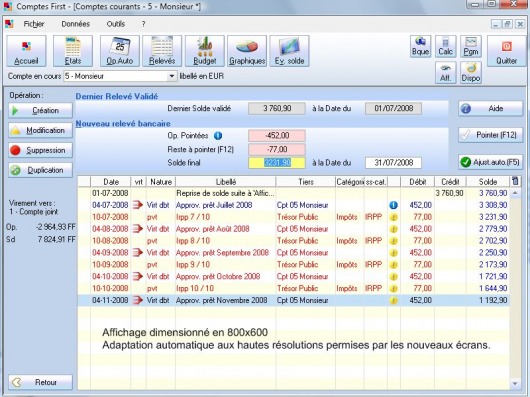Screen dimensions: 530x397
Task: Expand the Compte en cours dropdown
Action: (172, 76)
